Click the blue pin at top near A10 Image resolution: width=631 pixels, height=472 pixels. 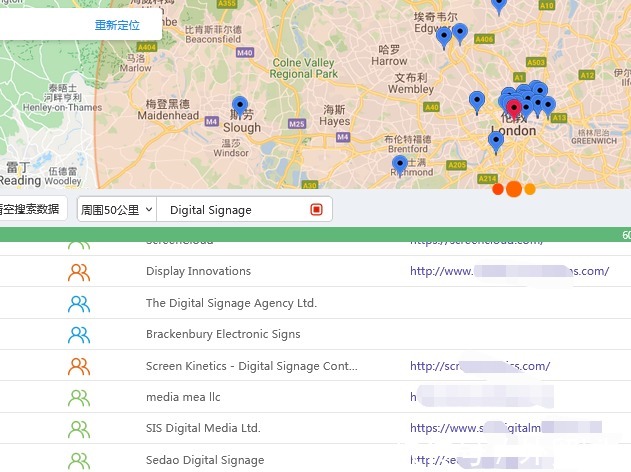(499, 6)
